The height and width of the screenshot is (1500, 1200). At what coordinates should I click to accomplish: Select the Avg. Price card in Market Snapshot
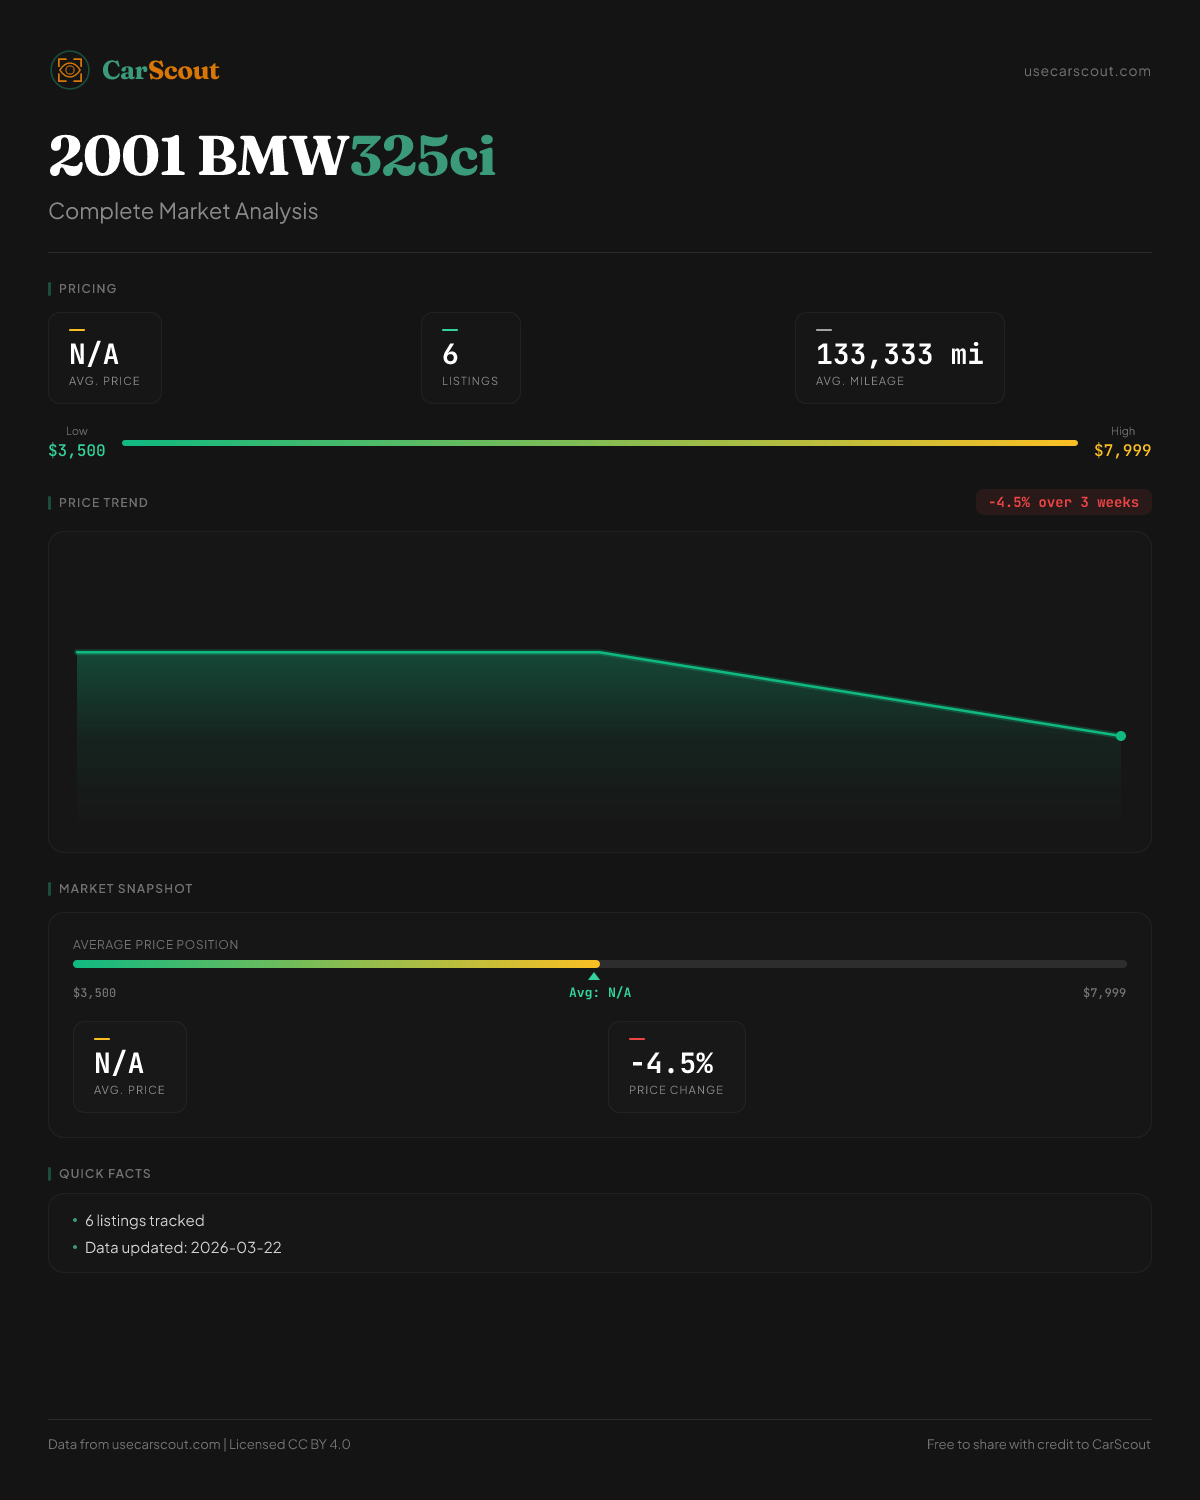click(x=130, y=1067)
